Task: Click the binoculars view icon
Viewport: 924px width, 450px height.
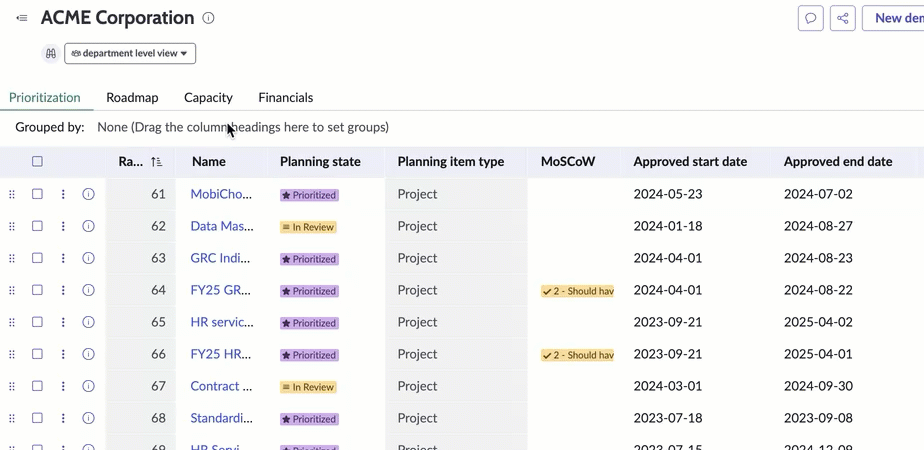Action: click(x=51, y=53)
